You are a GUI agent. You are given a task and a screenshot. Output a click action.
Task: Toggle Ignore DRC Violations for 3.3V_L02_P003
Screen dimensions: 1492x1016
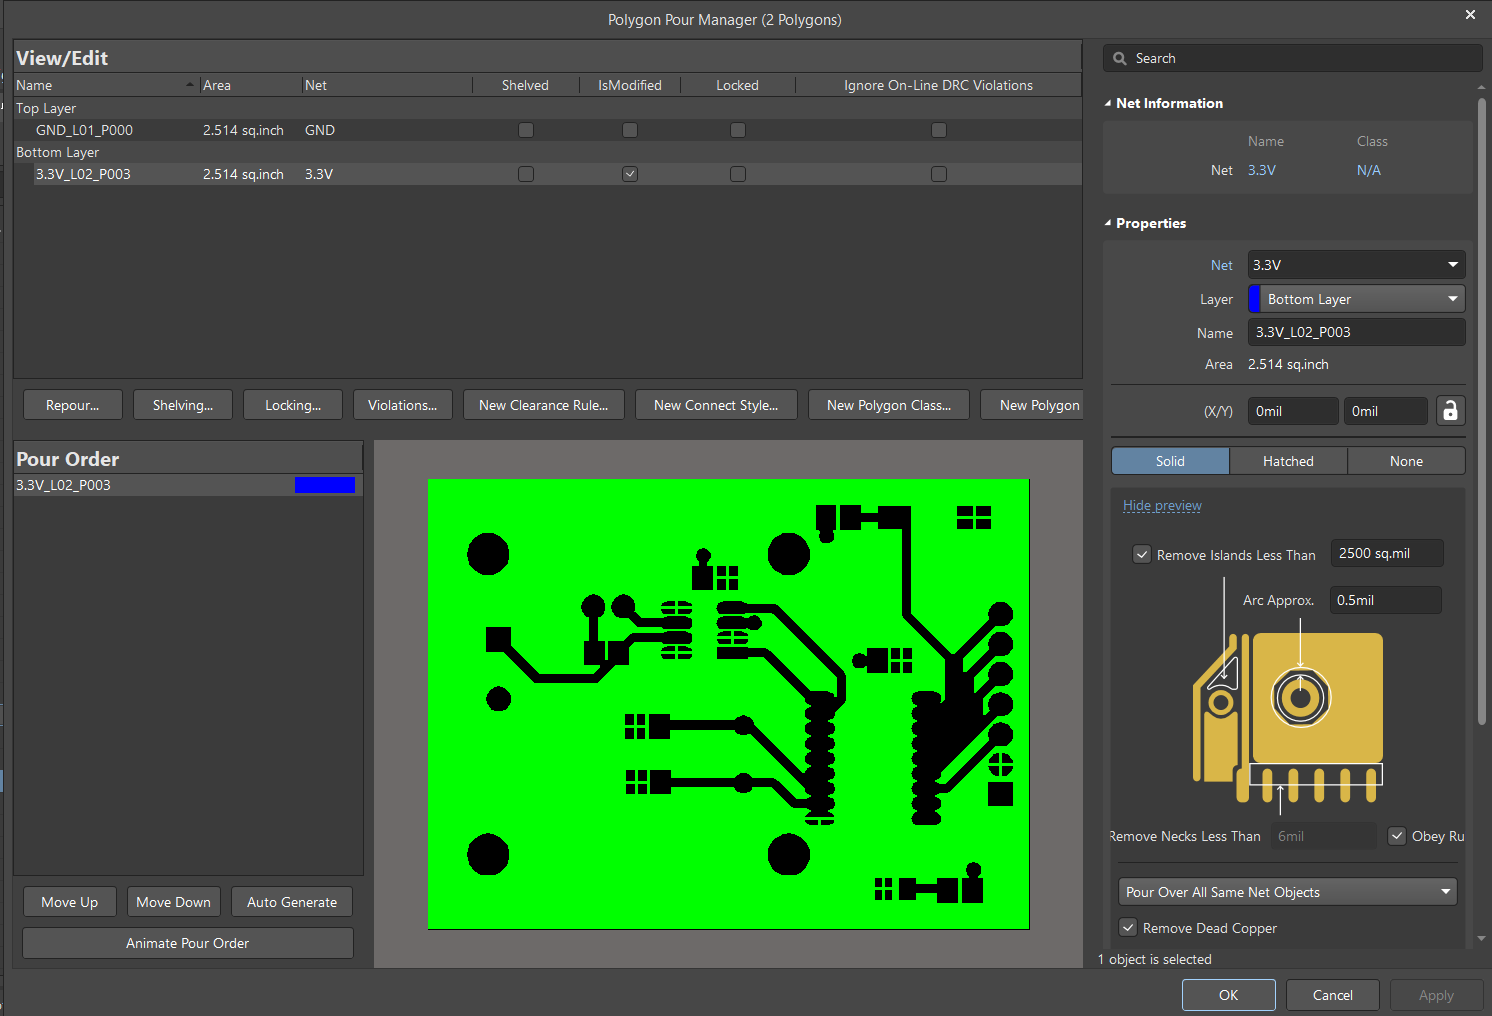click(939, 174)
